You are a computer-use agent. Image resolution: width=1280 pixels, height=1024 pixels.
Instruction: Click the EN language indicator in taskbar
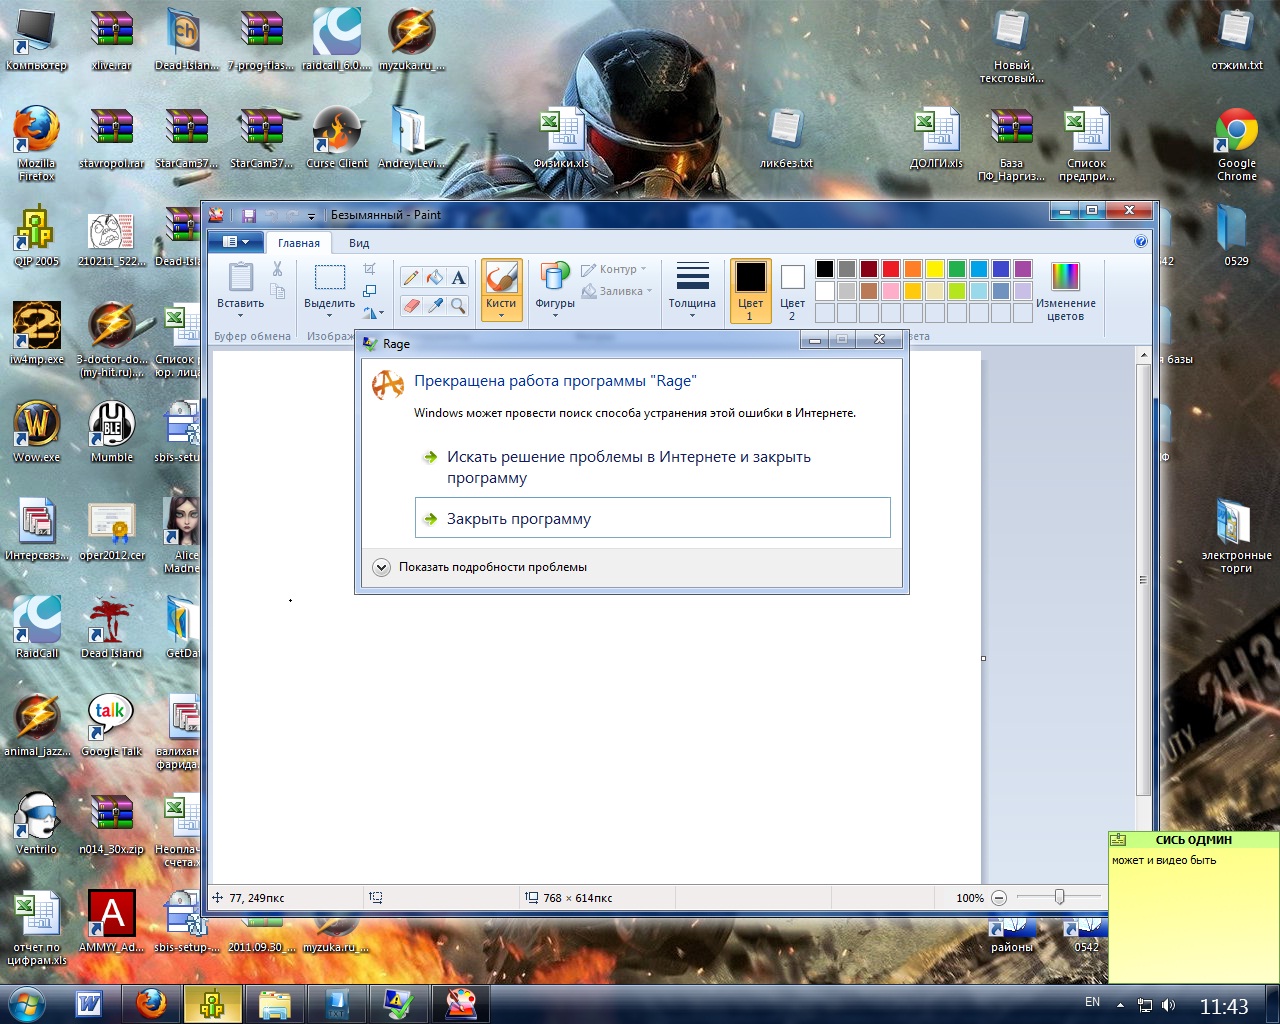coord(1092,1002)
